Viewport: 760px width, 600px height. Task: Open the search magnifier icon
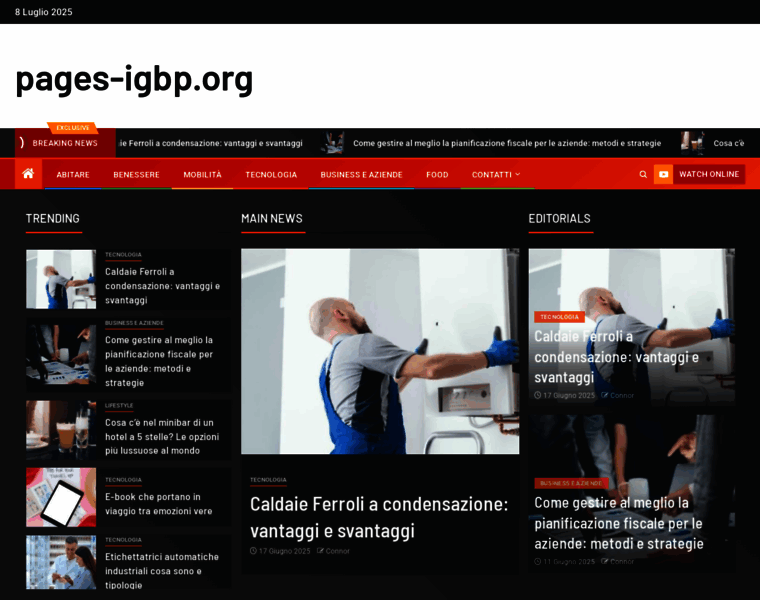643,174
